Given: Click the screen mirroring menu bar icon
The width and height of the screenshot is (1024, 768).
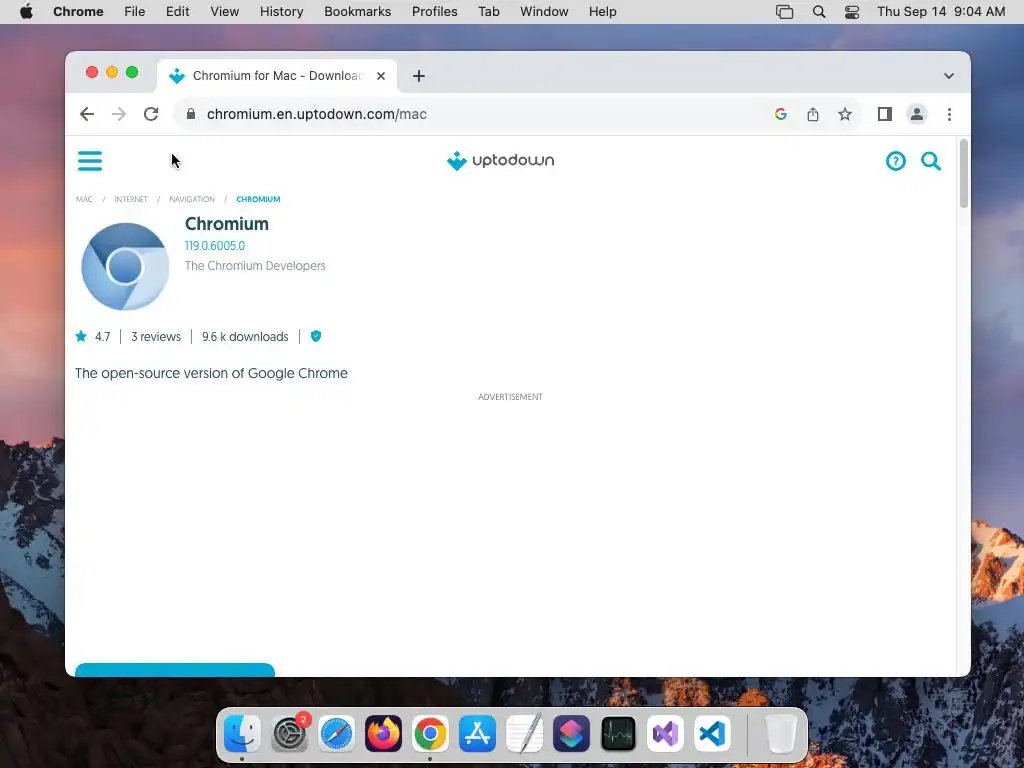Looking at the screenshot, I should point(784,12).
